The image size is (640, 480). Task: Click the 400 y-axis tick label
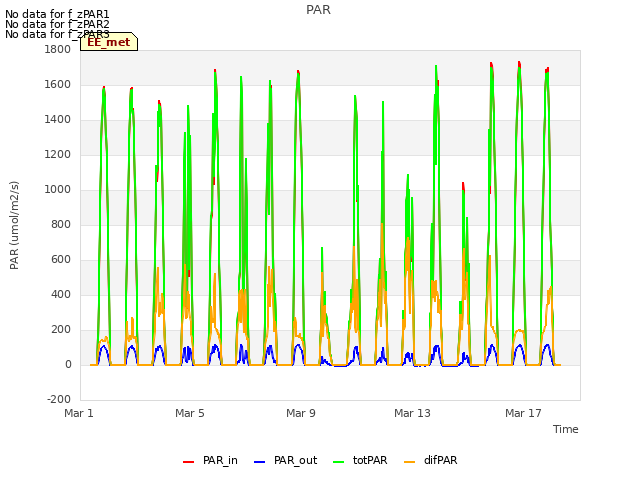(61, 295)
